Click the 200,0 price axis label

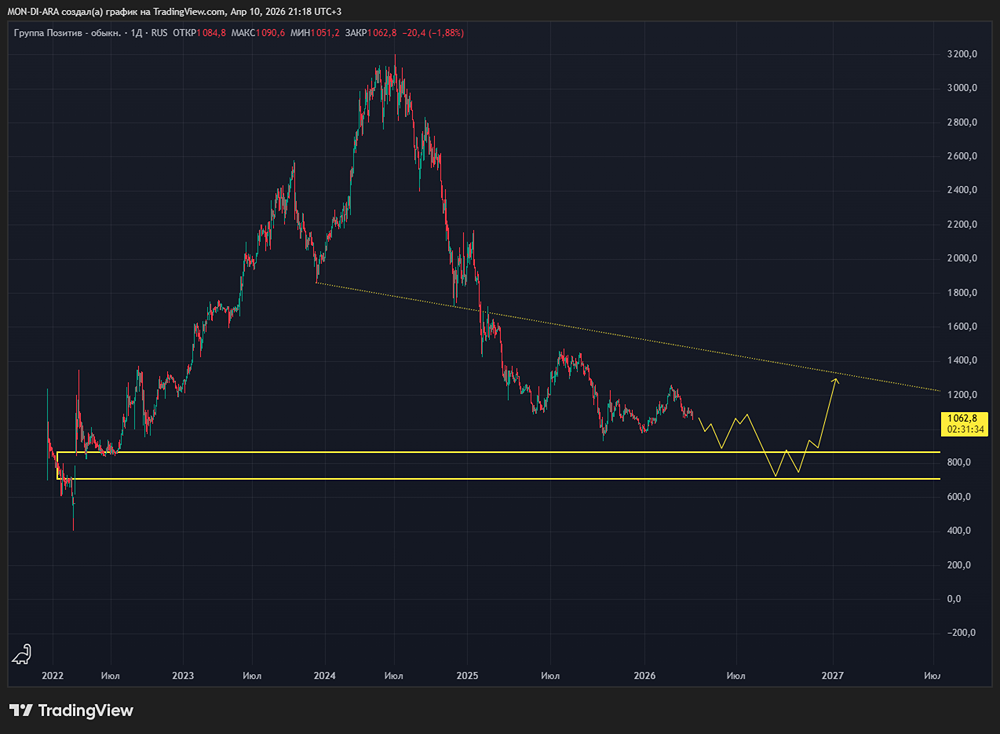pyautogui.click(x=959, y=565)
